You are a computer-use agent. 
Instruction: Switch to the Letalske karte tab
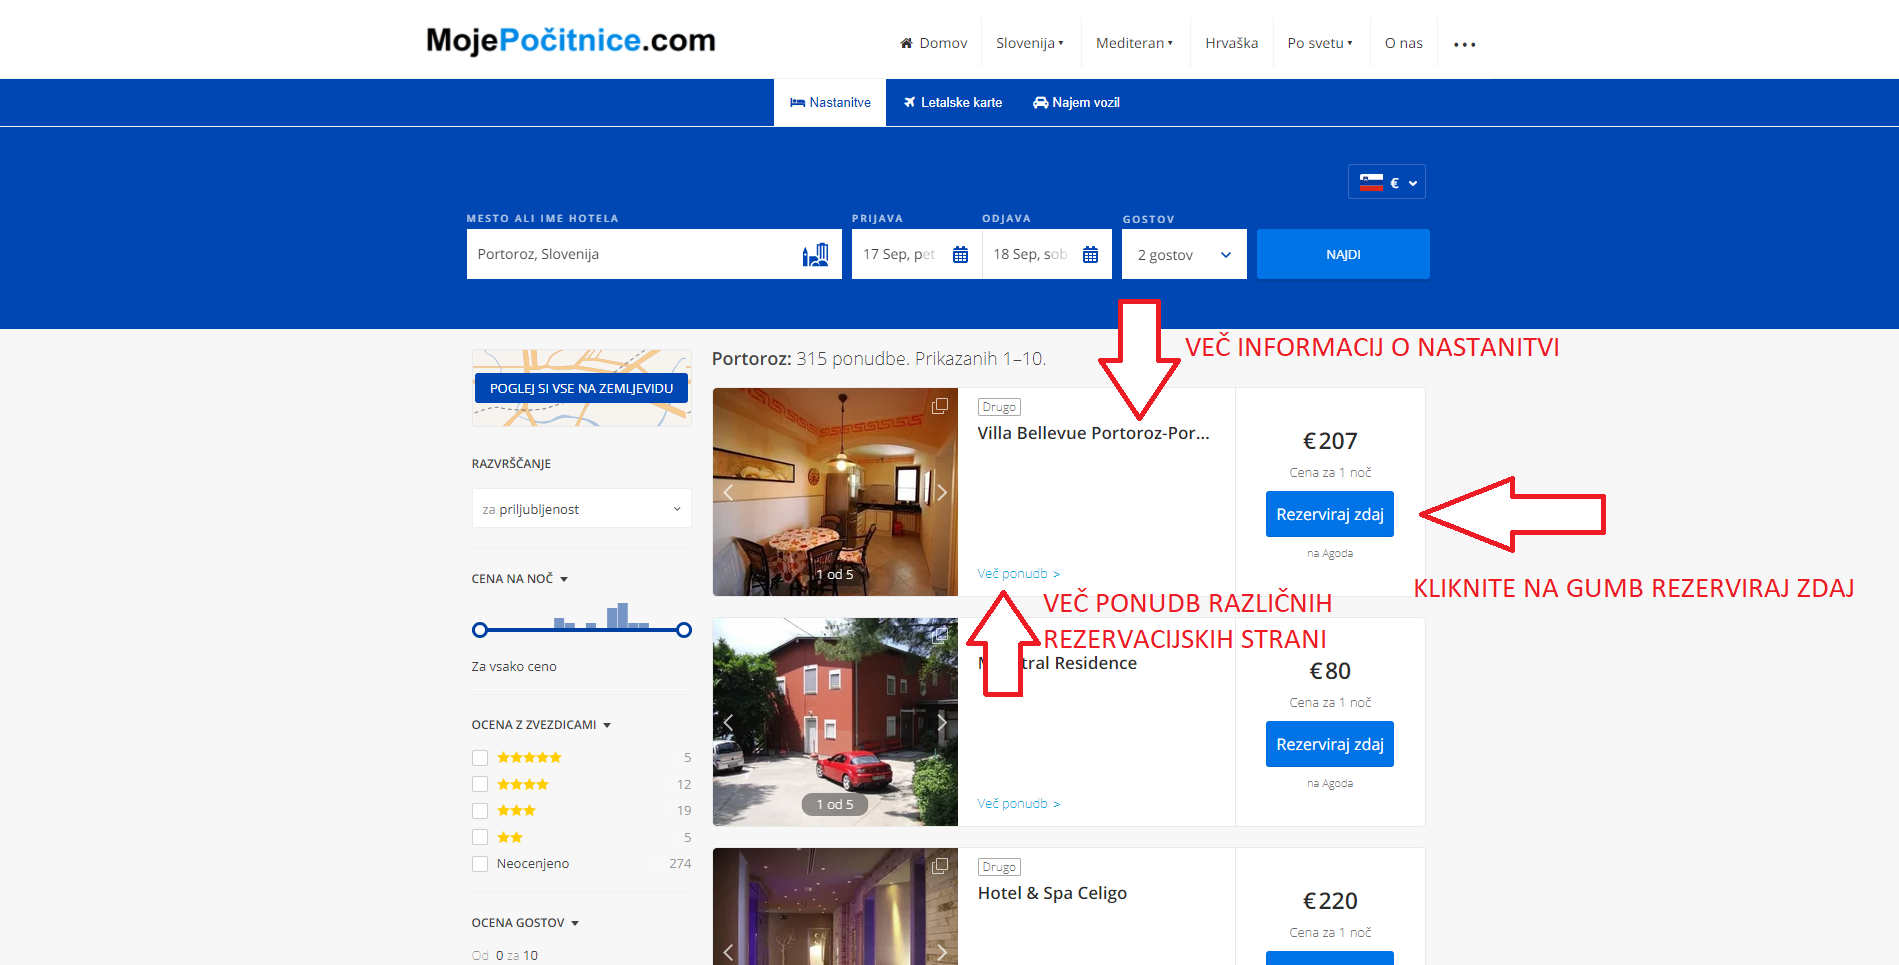(x=952, y=102)
